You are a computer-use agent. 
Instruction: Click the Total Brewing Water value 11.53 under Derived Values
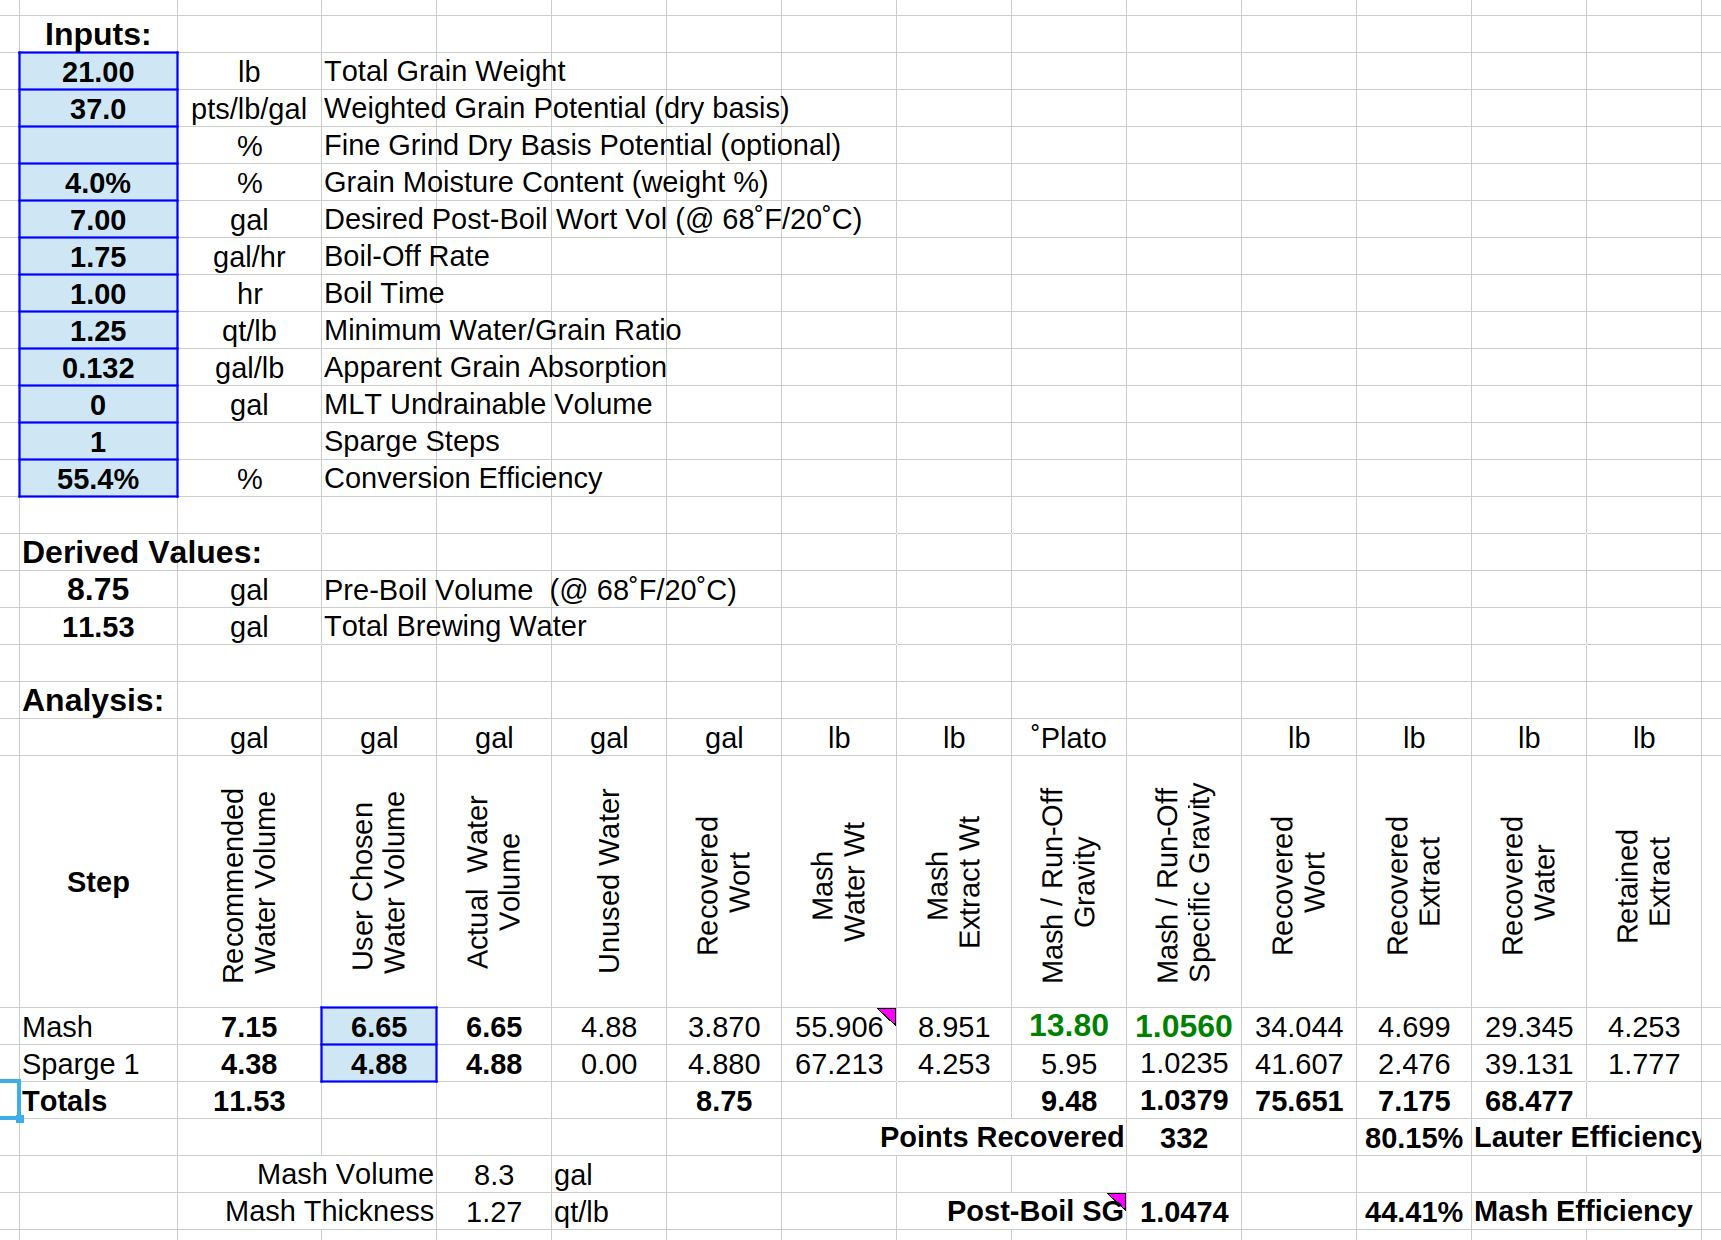pyautogui.click(x=98, y=627)
